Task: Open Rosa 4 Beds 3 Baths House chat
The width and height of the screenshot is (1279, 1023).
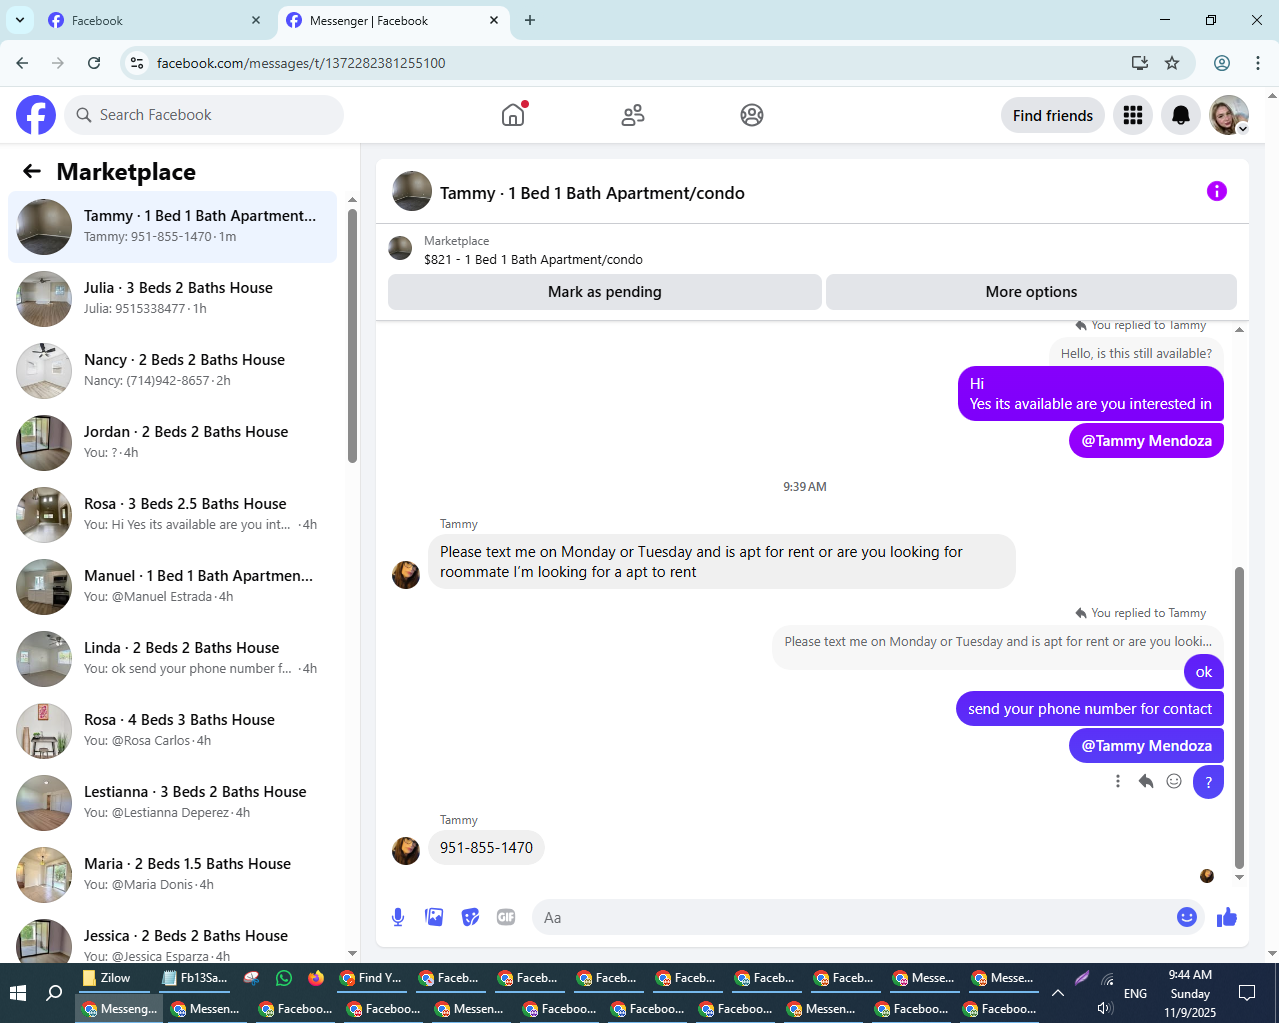Action: [x=172, y=730]
